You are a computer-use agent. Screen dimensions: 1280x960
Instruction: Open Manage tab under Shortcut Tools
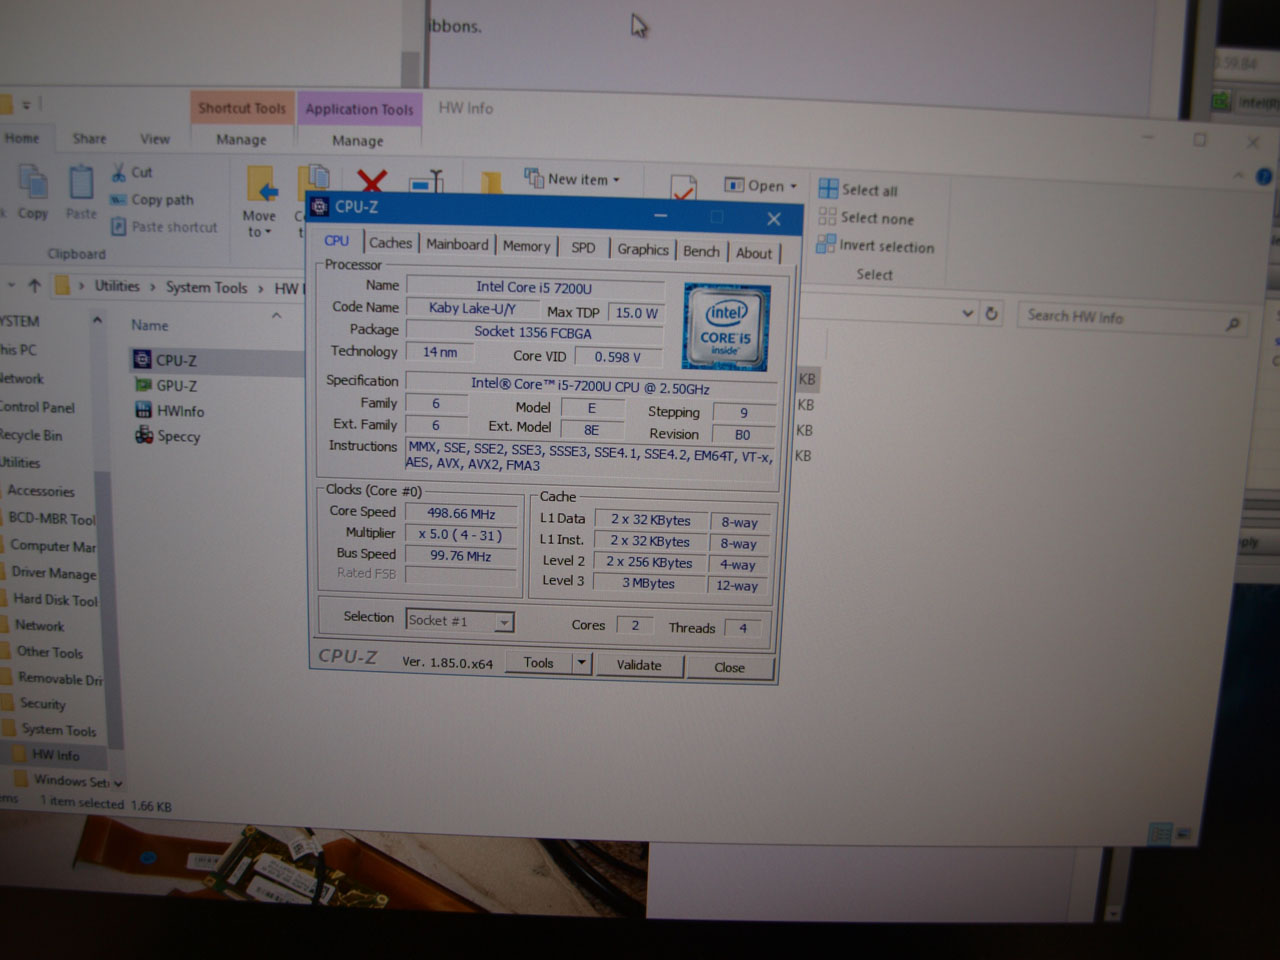tap(241, 140)
